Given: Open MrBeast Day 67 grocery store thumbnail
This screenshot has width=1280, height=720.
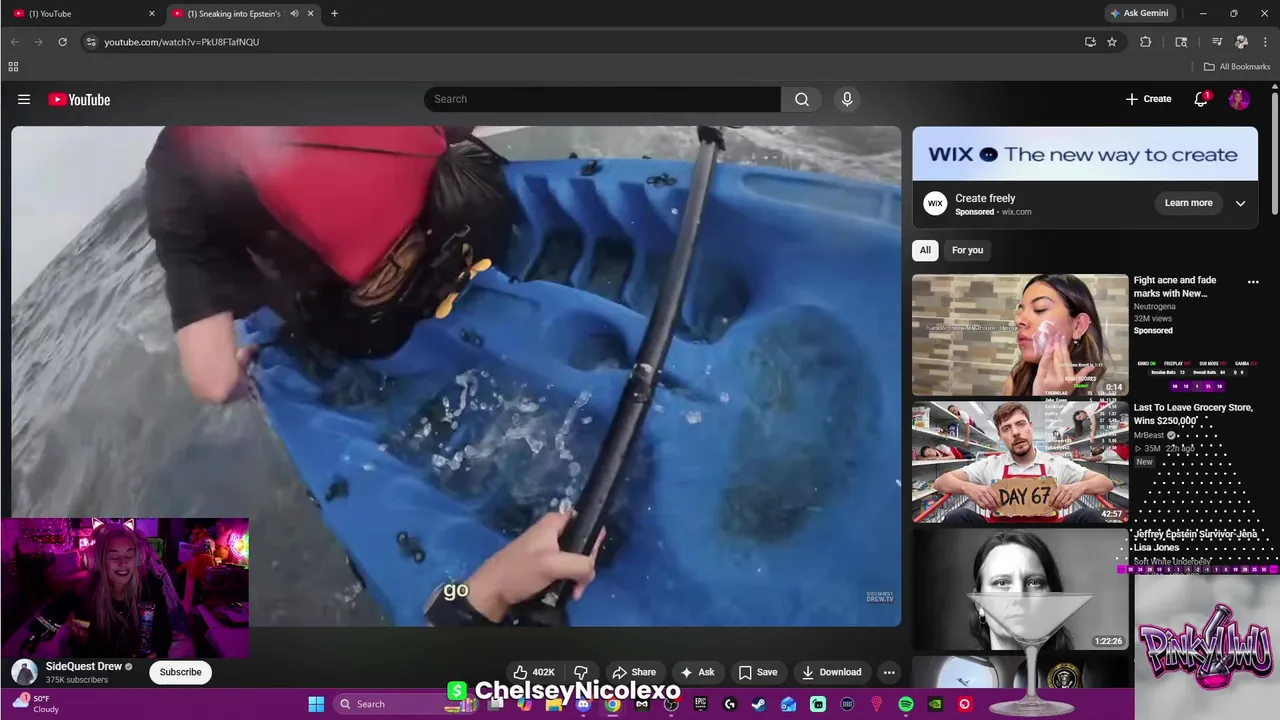Looking at the screenshot, I should 1020,462.
